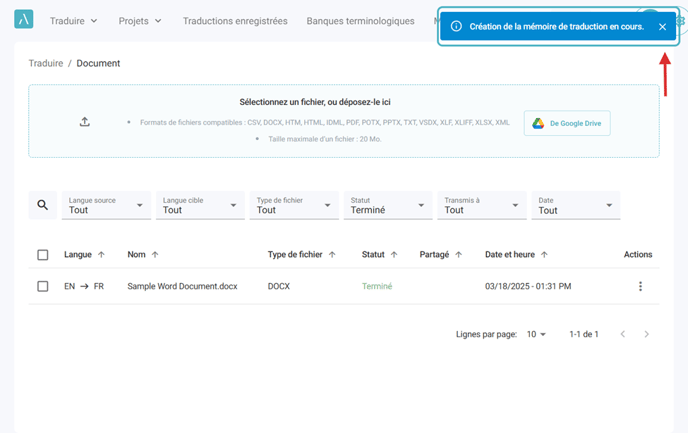The height and width of the screenshot is (433, 688).
Task: Click the info icon in the notification
Action: point(456,26)
